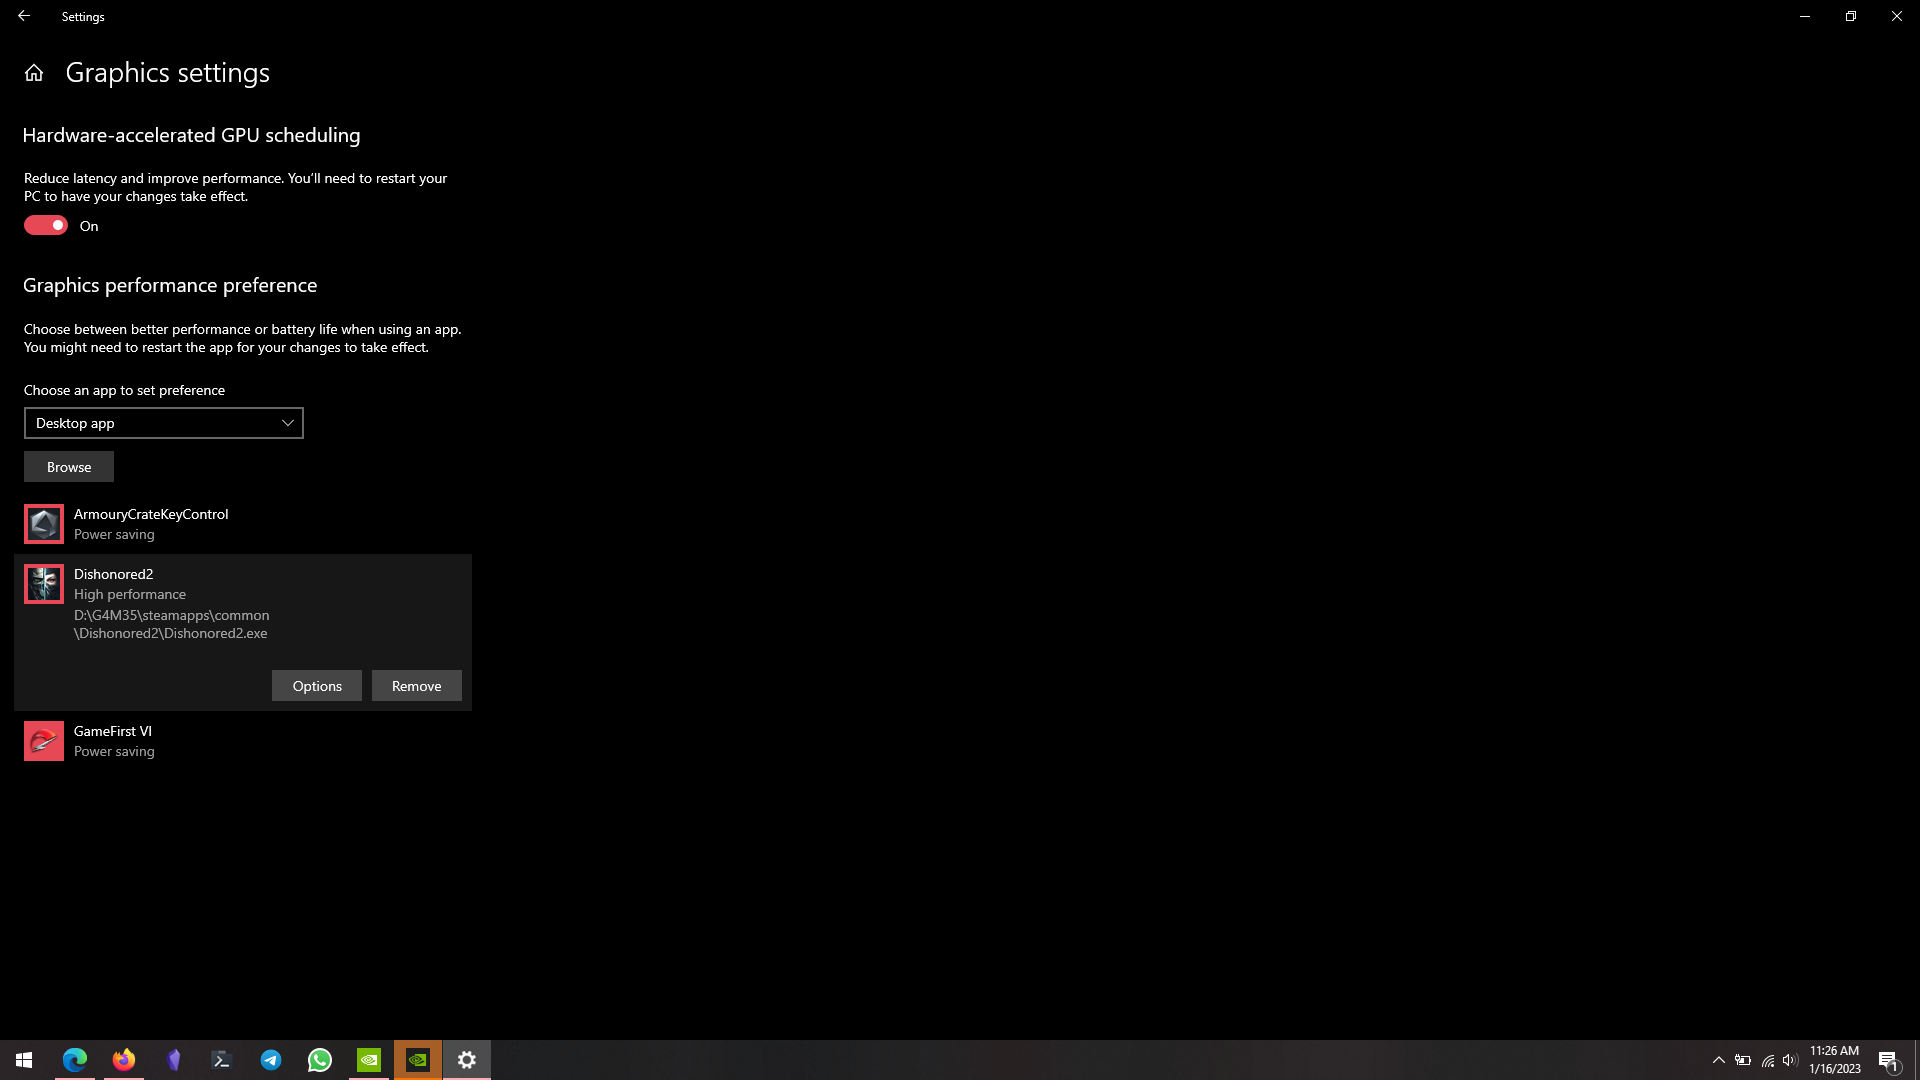Click the Dishonored2 app icon
Screen dimensions: 1920x1080
44,584
